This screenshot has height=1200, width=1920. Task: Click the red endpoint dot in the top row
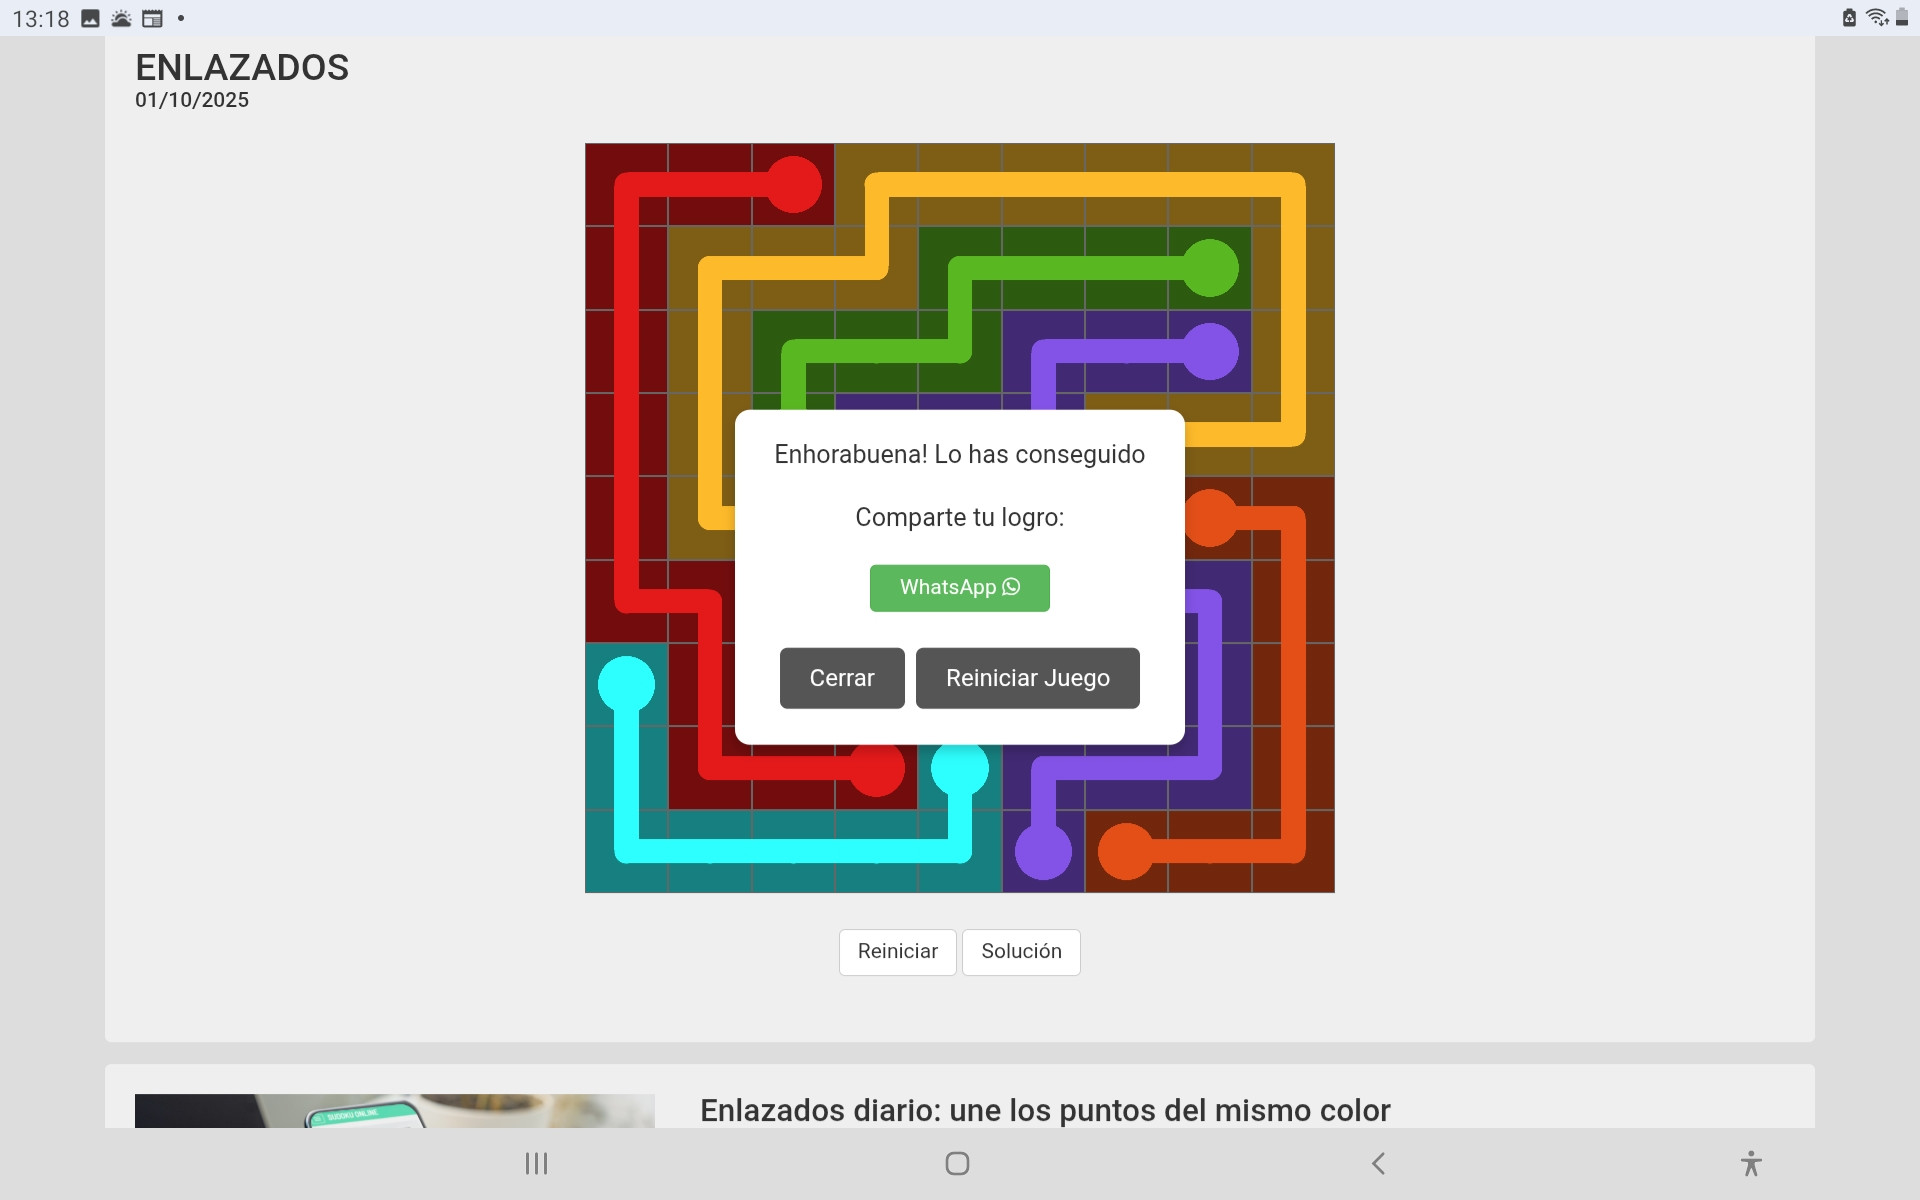[794, 185]
